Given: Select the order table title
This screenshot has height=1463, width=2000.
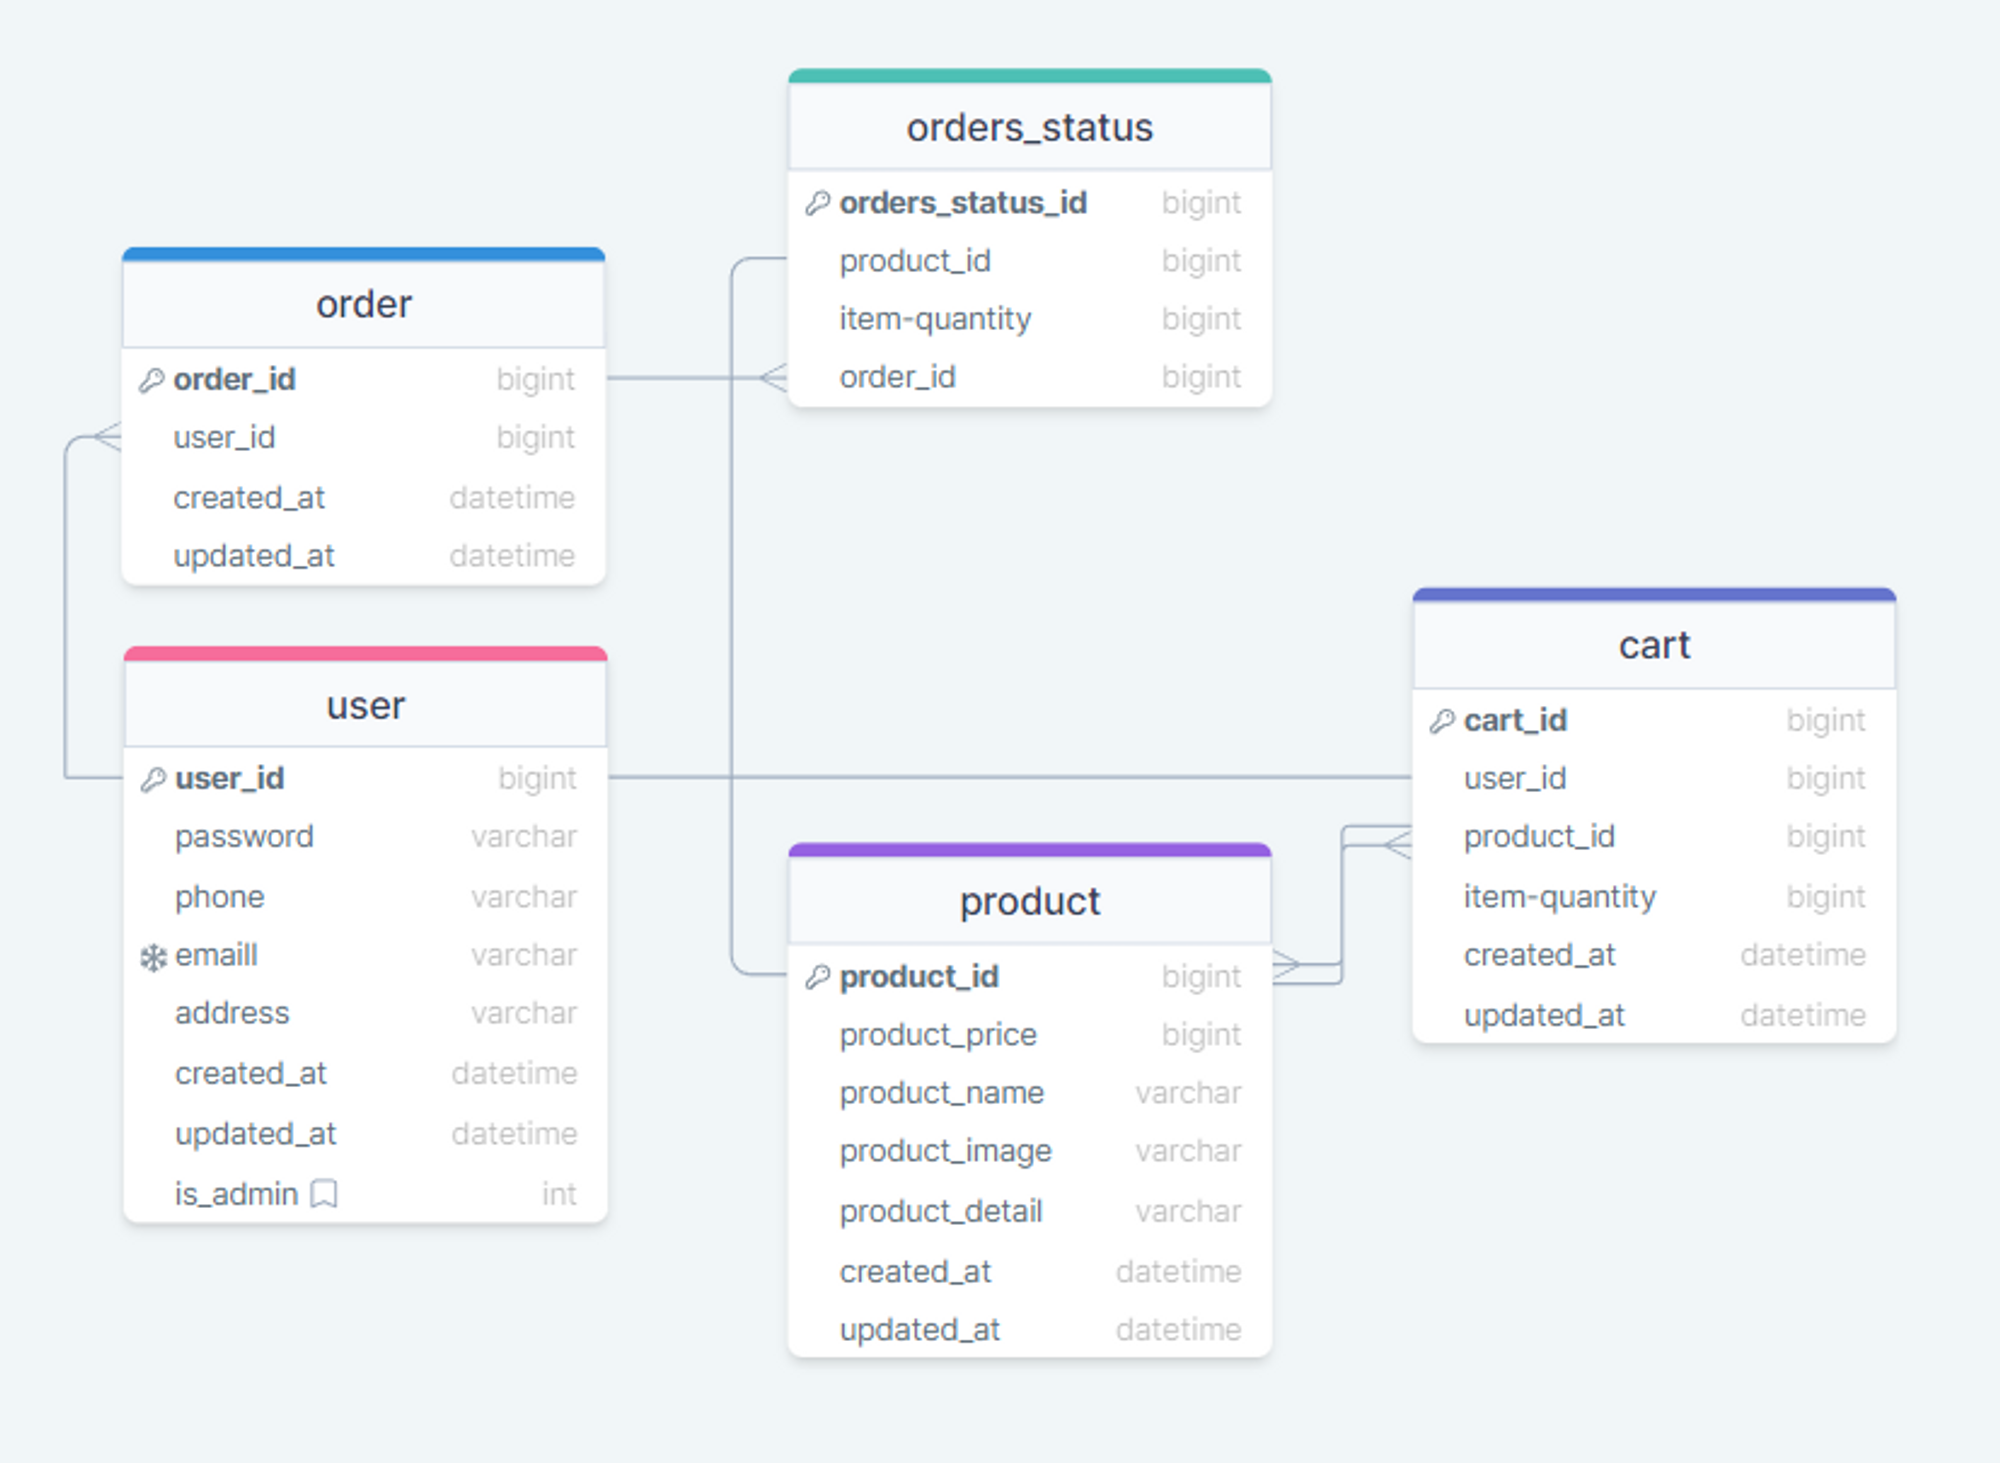Looking at the screenshot, I should 364,304.
